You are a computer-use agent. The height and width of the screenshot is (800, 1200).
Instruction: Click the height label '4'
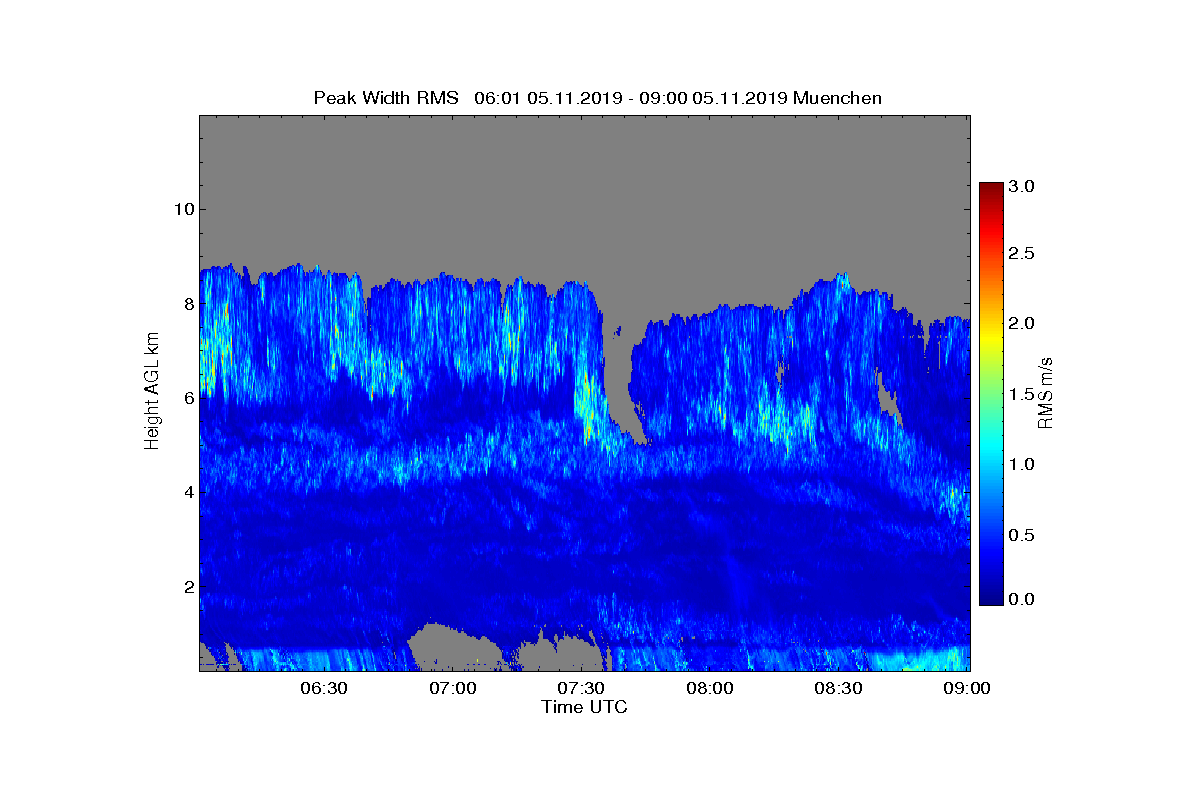coord(188,492)
